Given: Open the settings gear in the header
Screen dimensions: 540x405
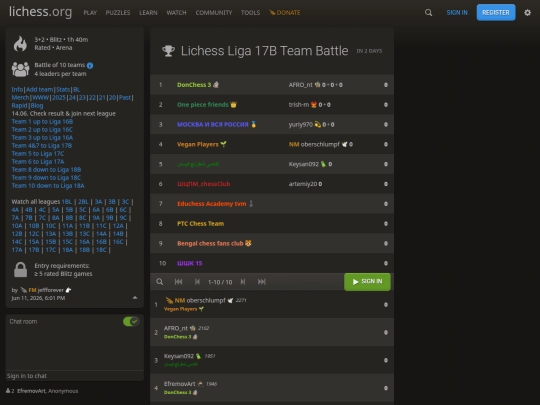Looking at the screenshot, I should [x=527, y=13].
